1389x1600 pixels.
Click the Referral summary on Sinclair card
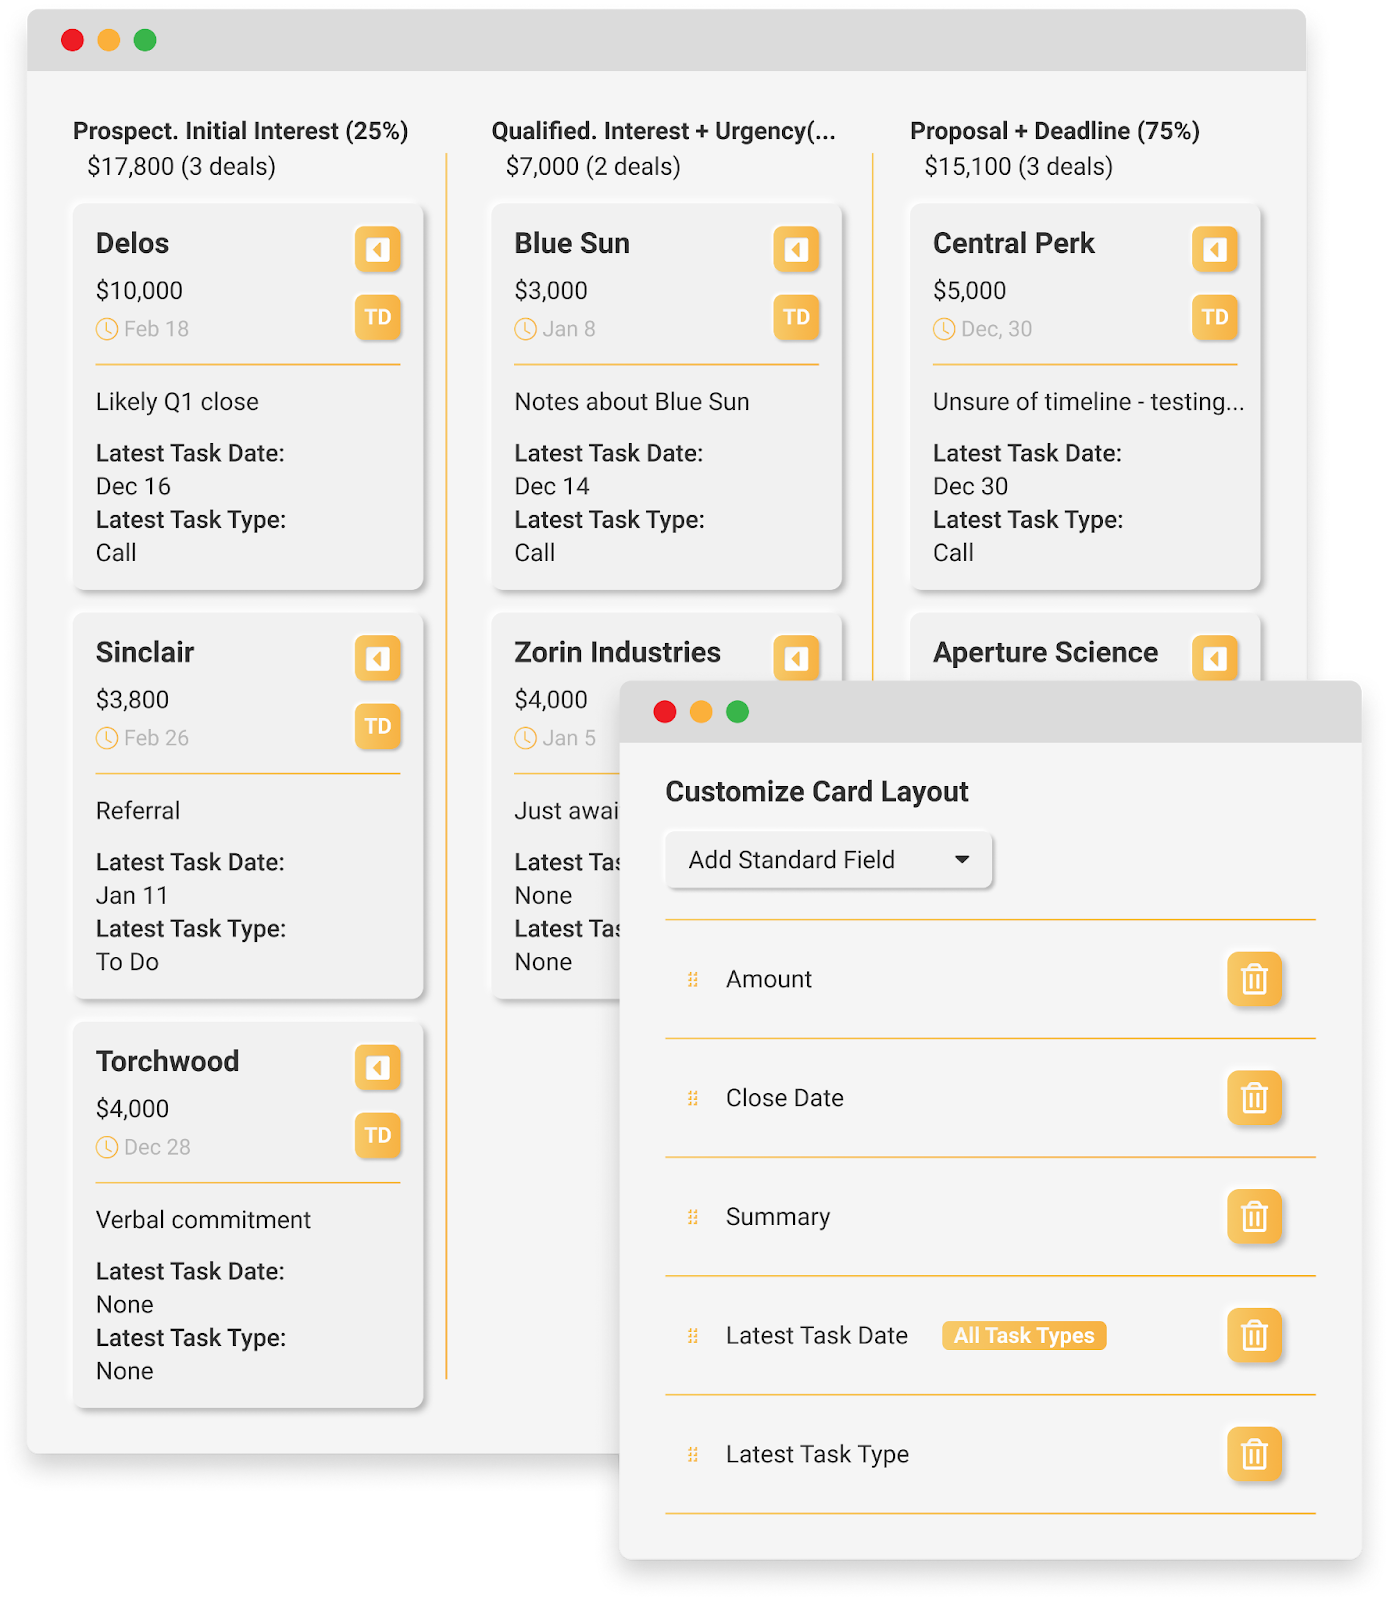click(138, 811)
